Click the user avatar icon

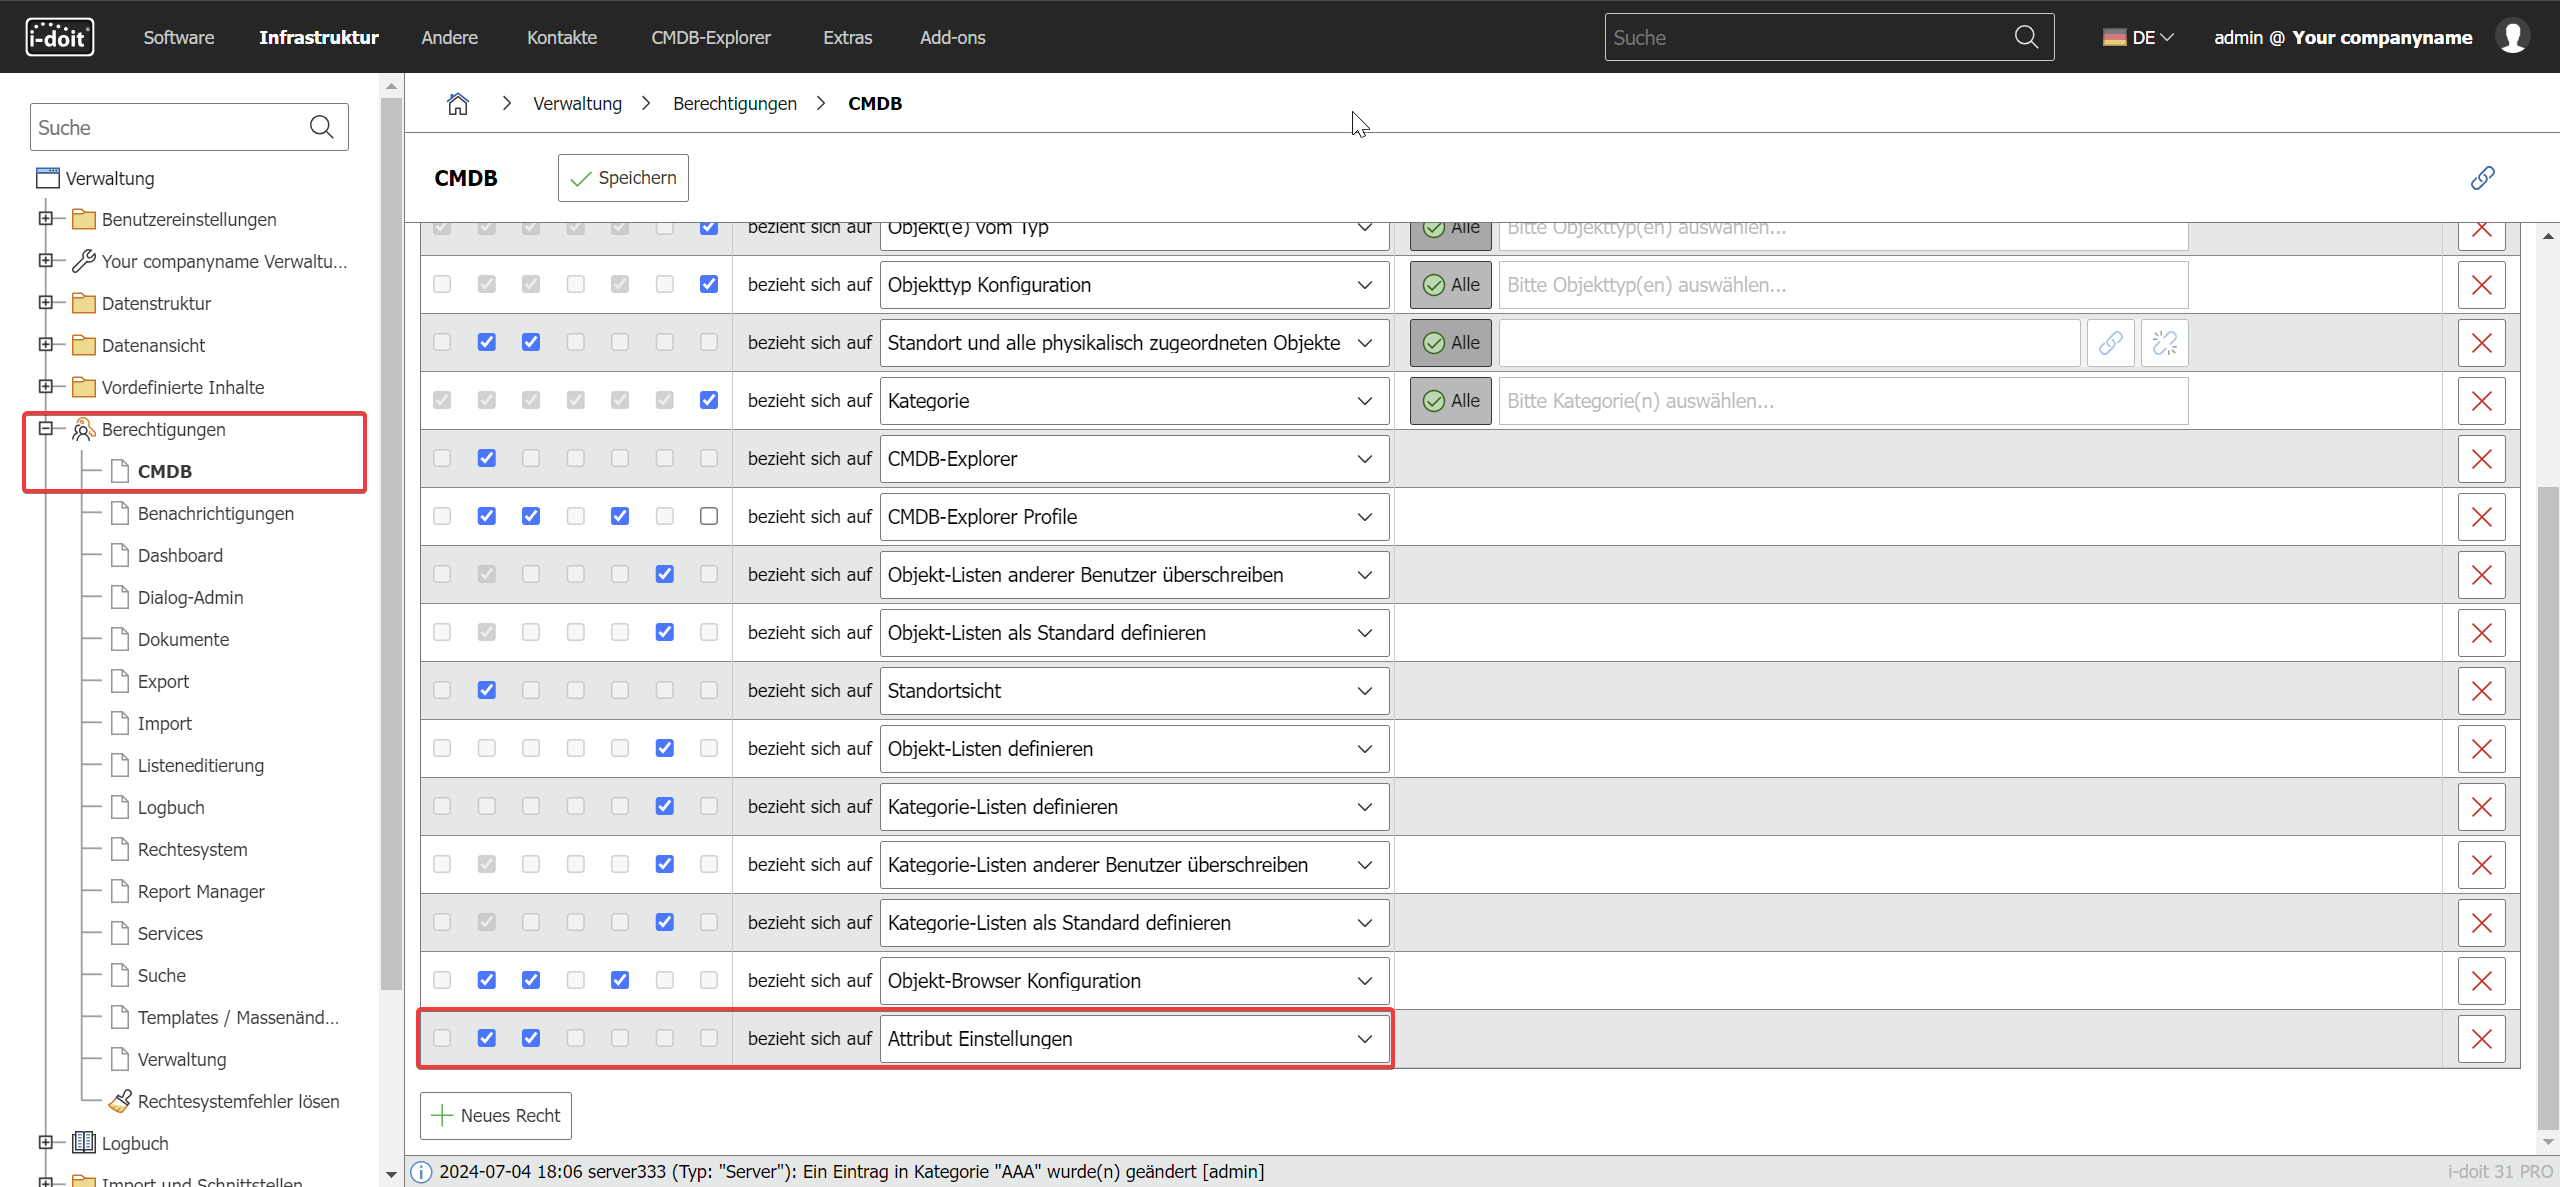[2514, 37]
